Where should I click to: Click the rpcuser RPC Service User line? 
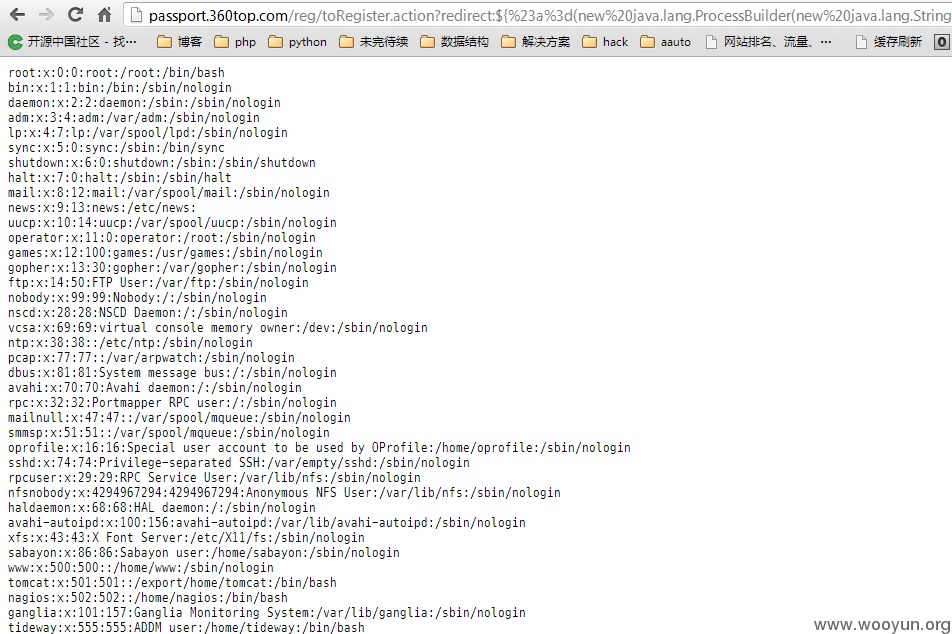(214, 477)
